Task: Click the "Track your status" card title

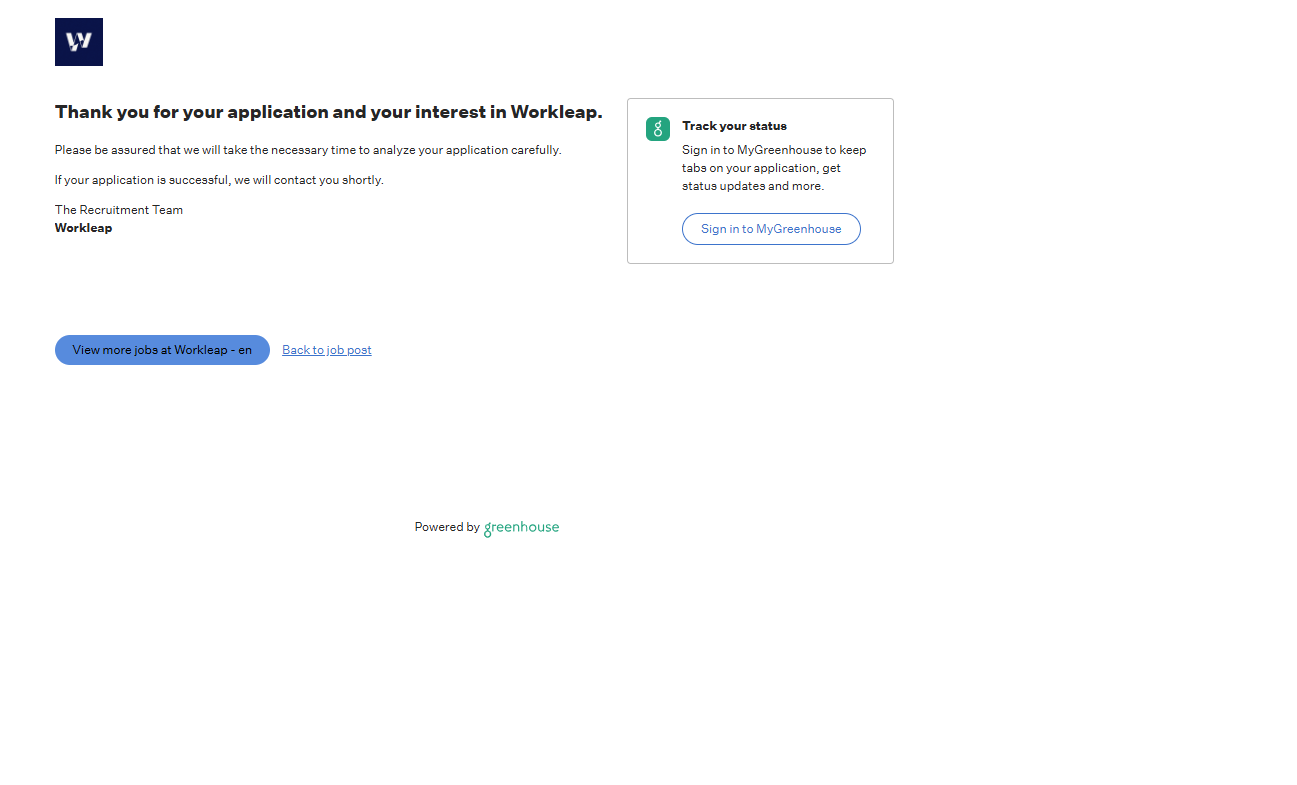Action: 734,126
